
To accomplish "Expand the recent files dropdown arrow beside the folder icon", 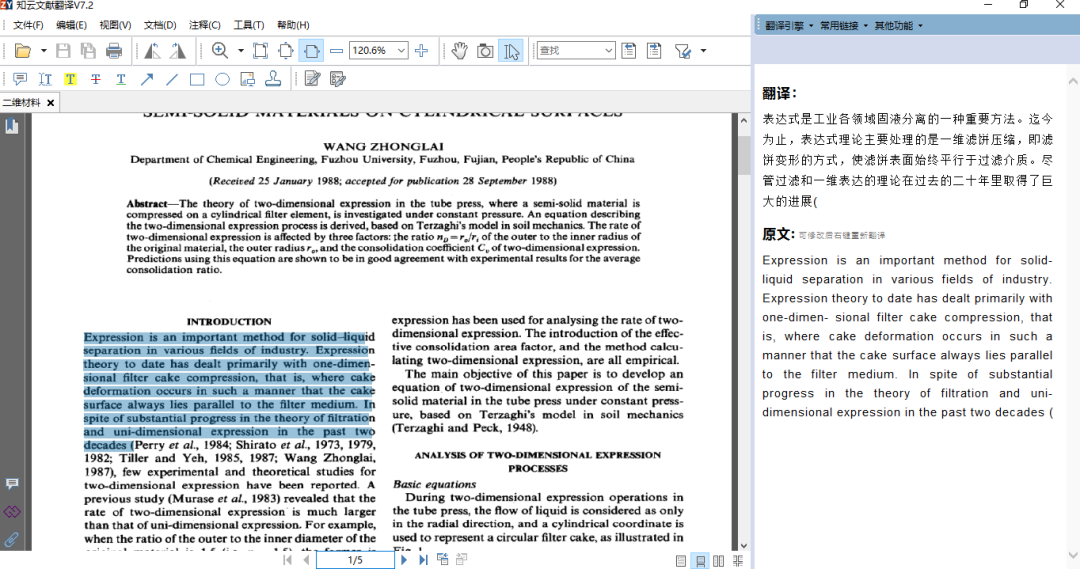I will [43, 51].
